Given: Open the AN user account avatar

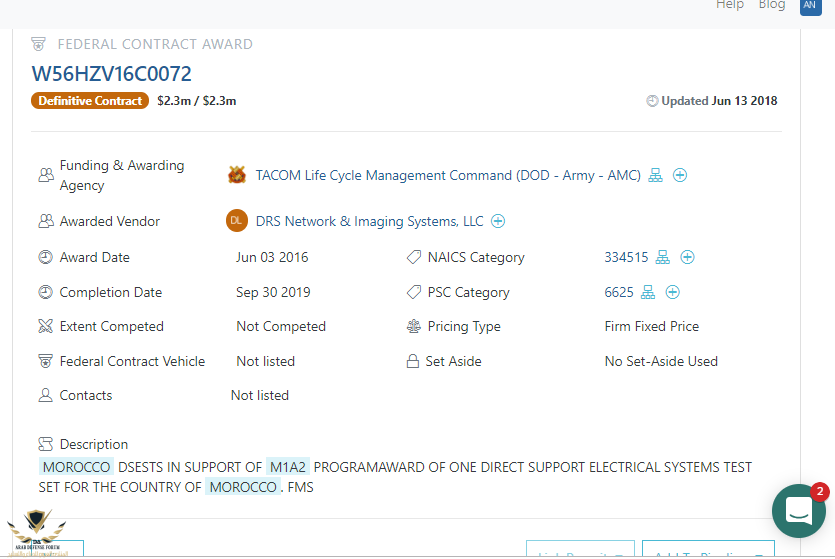Looking at the screenshot, I should tap(810, 5).
